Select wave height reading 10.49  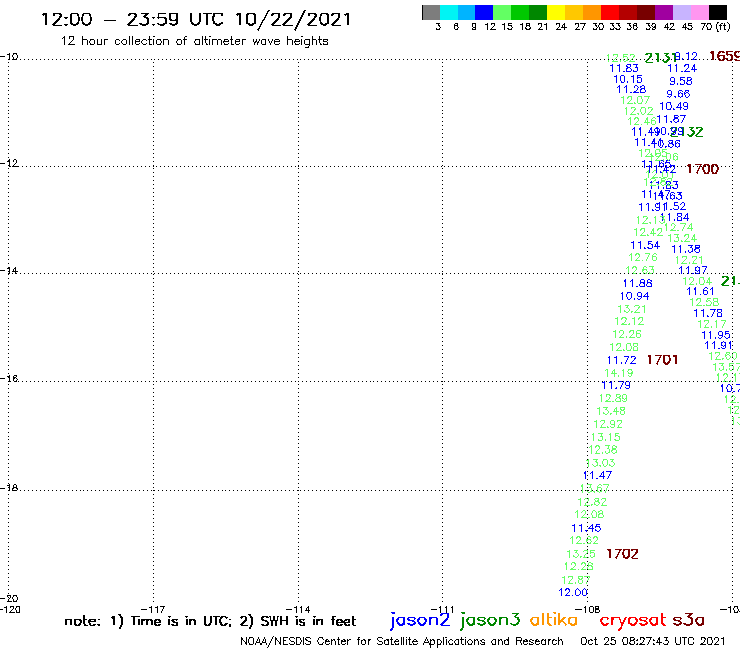point(674,106)
